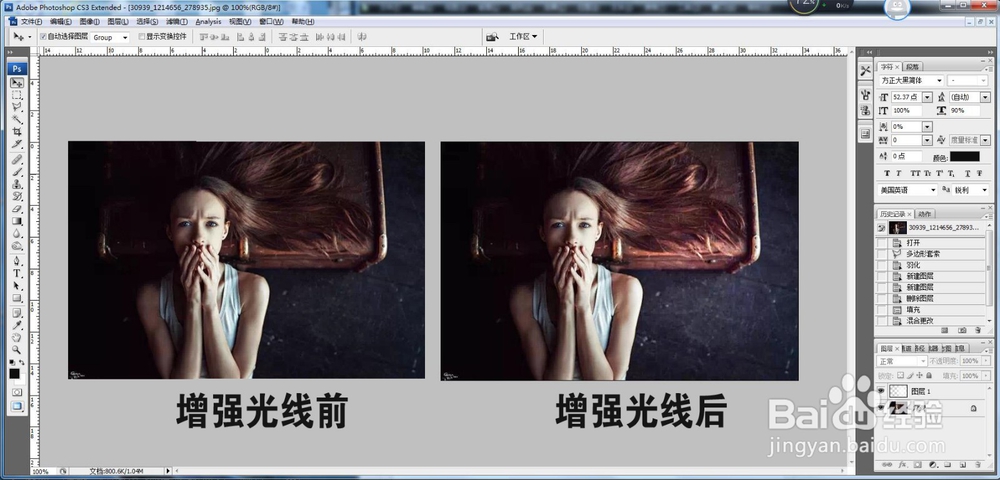
Task: Toggle 自动选择图层 checkbox
Action: [x=43, y=37]
